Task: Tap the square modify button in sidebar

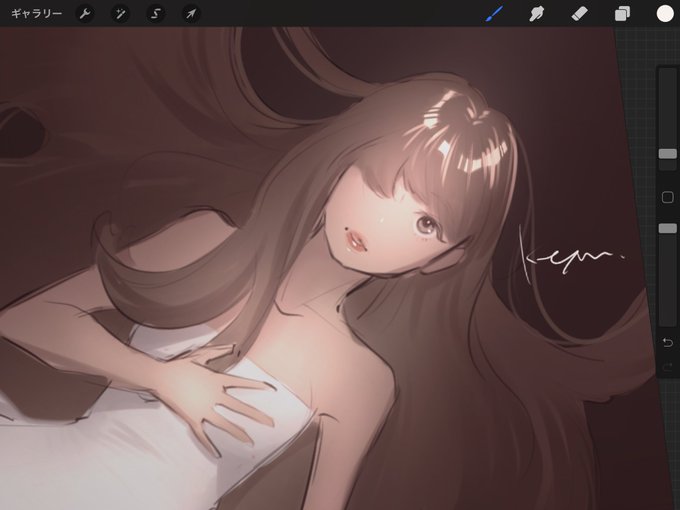Action: point(667,197)
